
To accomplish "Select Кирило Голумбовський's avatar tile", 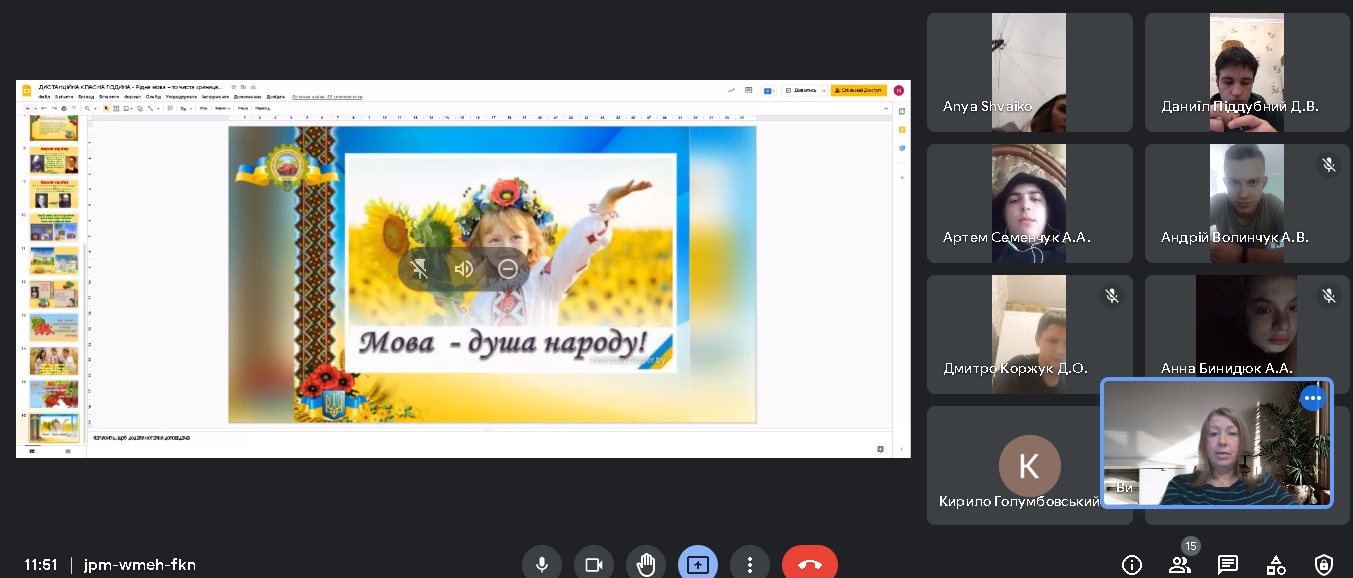I will [1029, 465].
